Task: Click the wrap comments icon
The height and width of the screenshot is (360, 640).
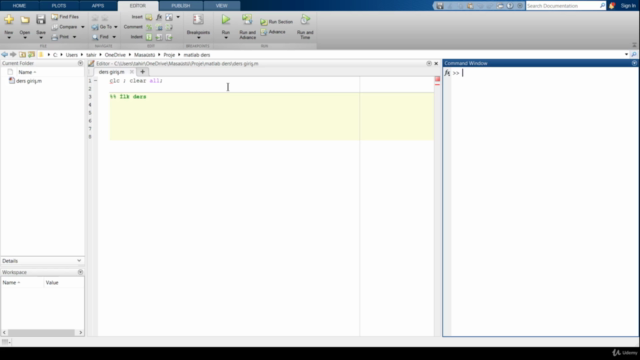Action: click(169, 27)
